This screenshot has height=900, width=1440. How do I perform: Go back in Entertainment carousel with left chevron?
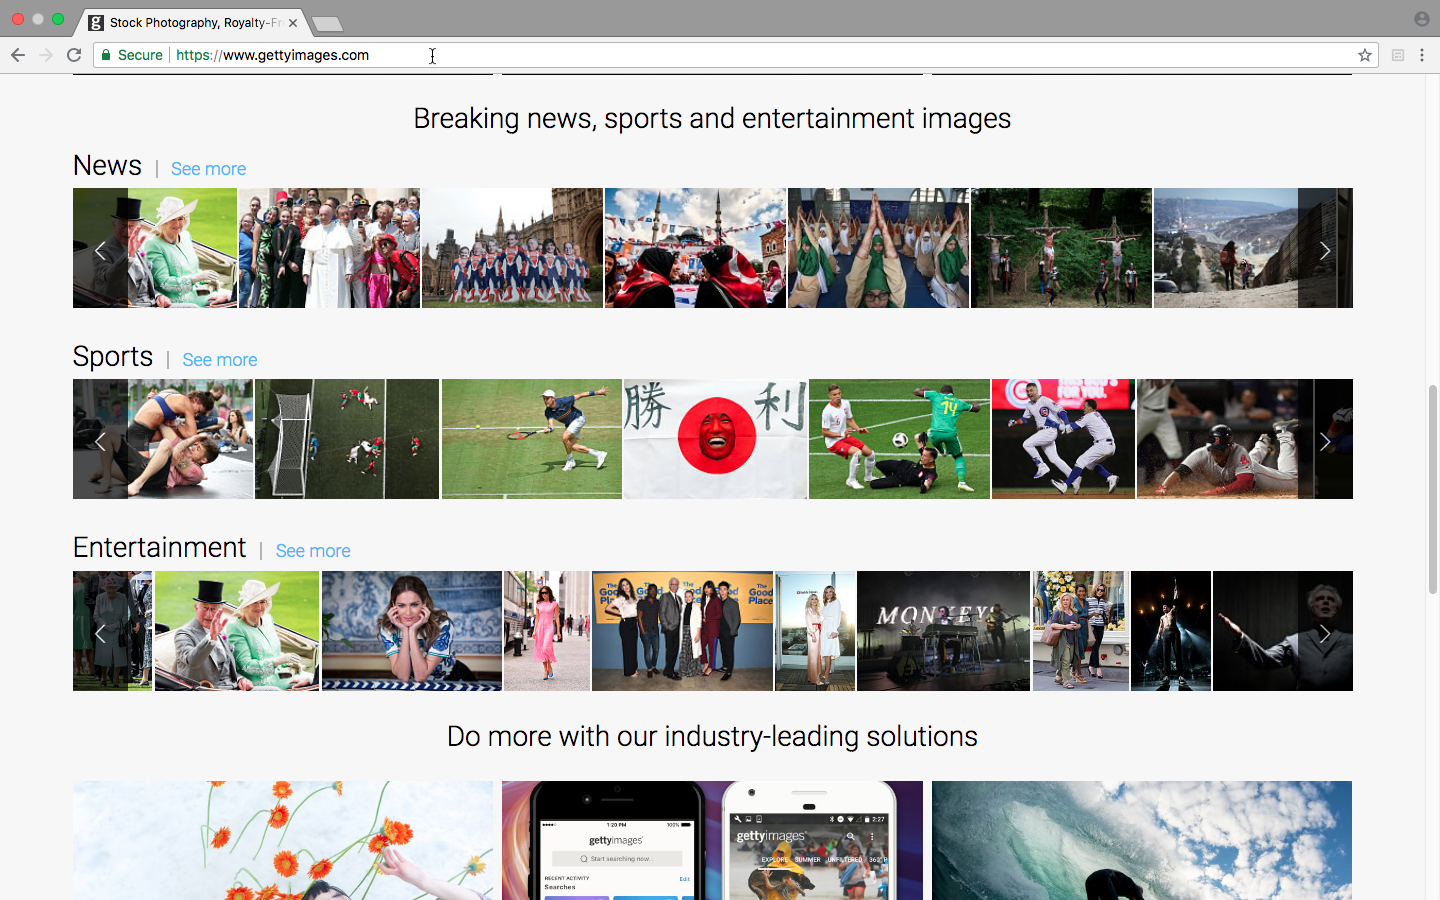click(100, 633)
